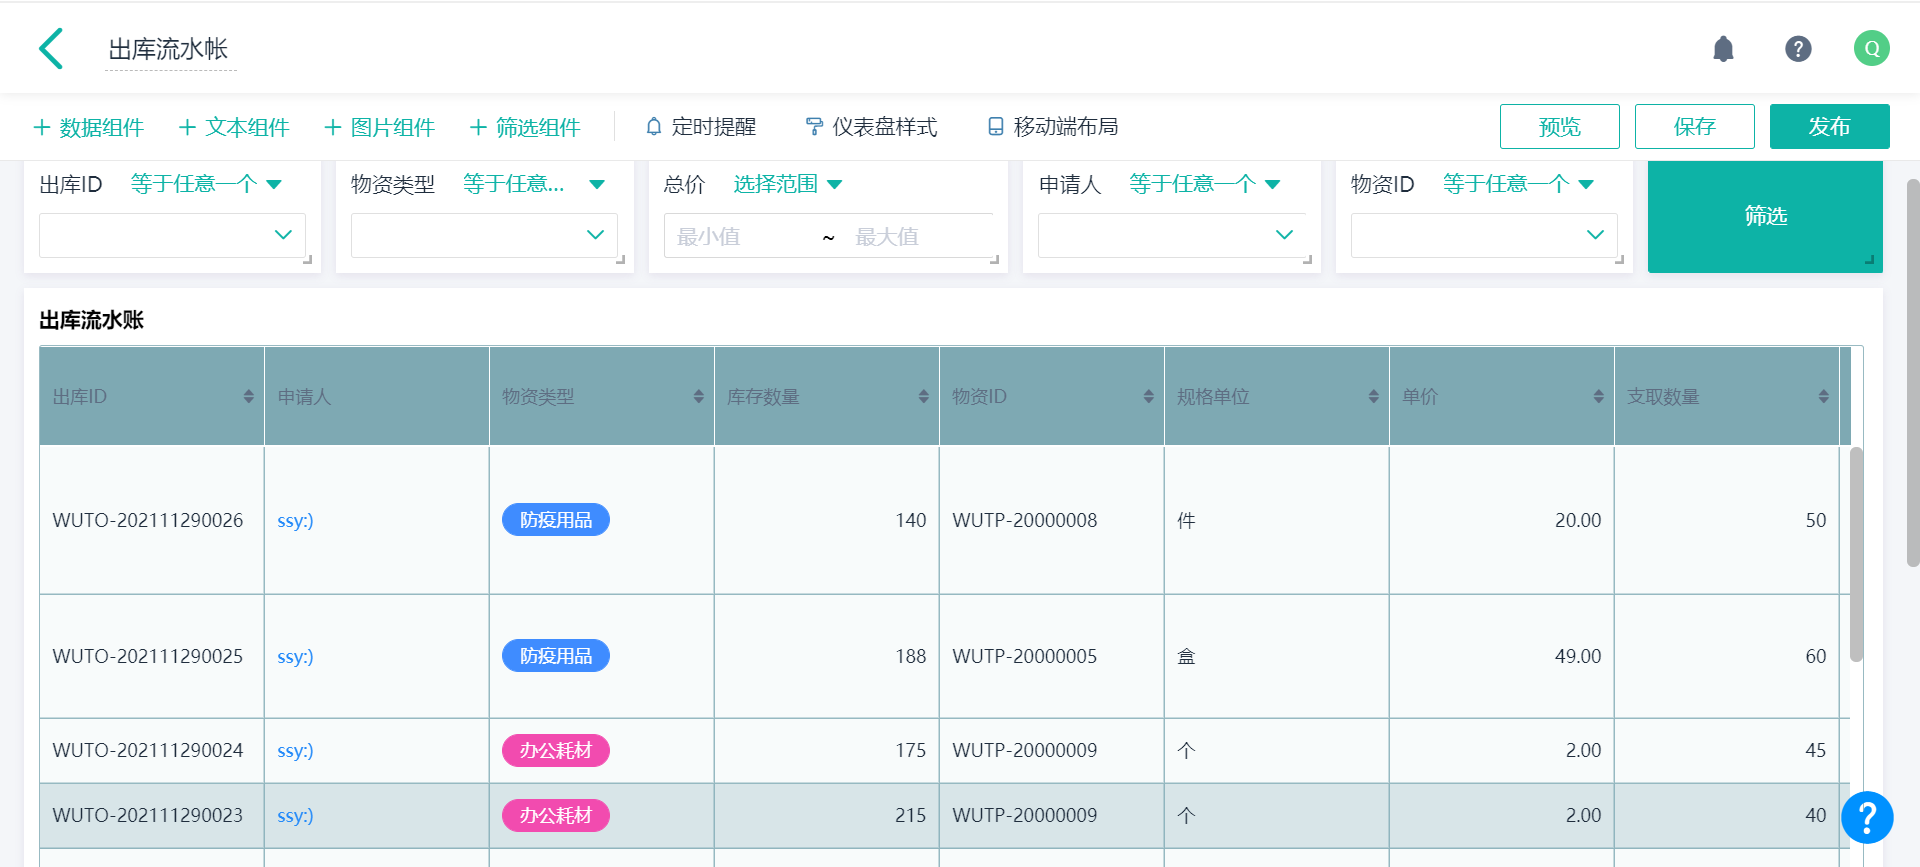The height and width of the screenshot is (867, 1920).
Task: Sort the table by 出库ID column
Action: pos(248,397)
